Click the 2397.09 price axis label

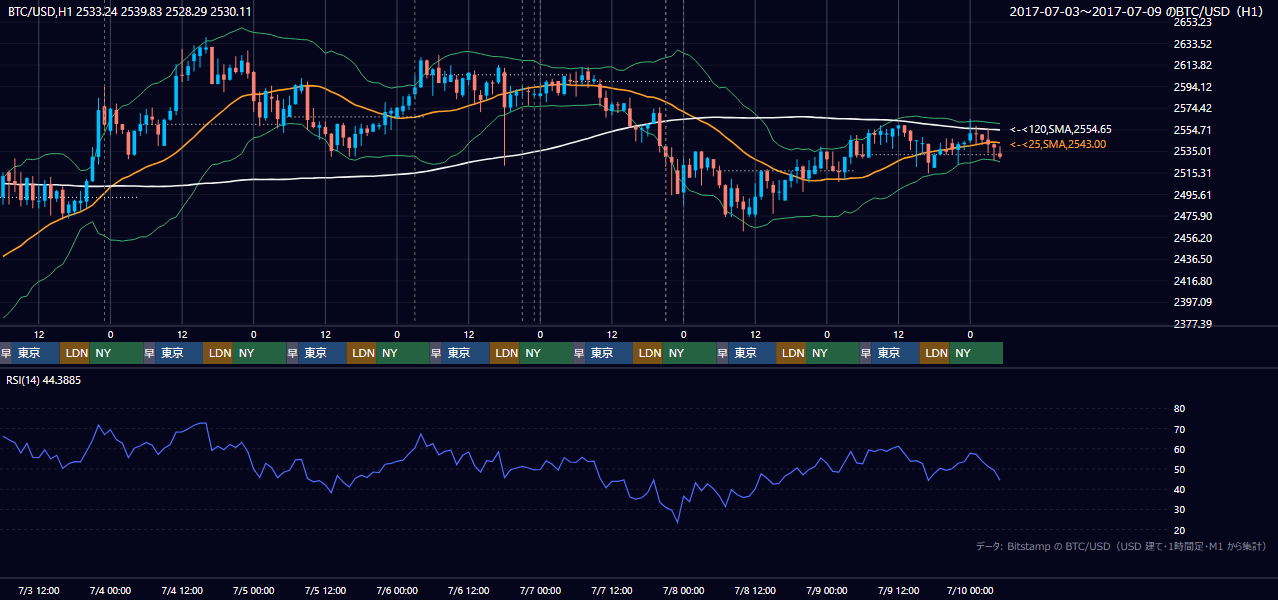click(x=1192, y=302)
